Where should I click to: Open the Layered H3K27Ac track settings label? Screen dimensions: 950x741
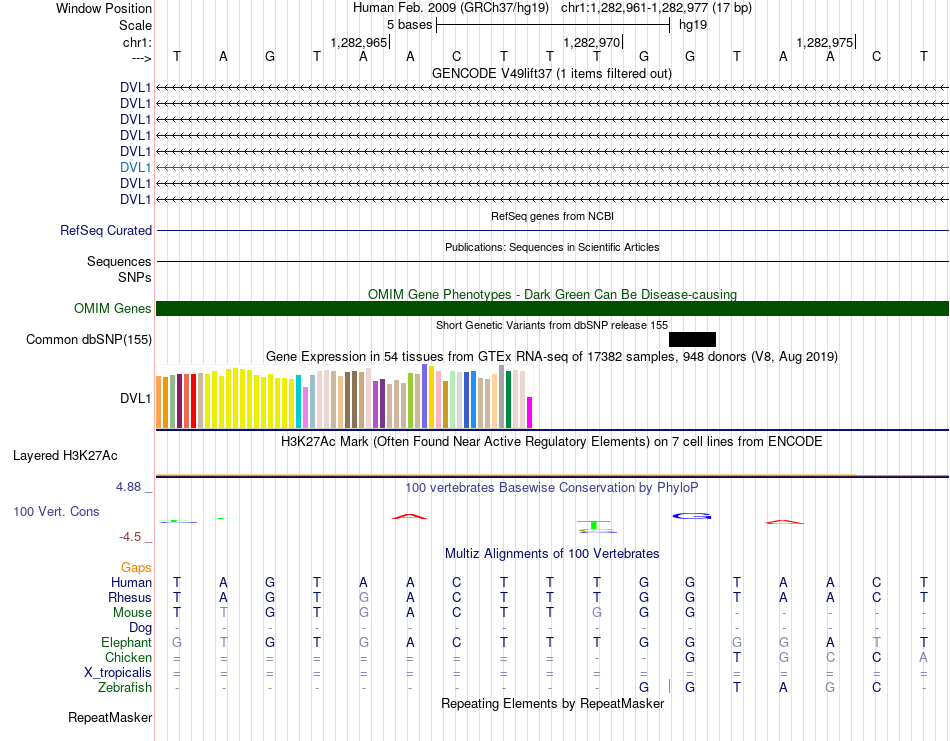tap(65, 456)
